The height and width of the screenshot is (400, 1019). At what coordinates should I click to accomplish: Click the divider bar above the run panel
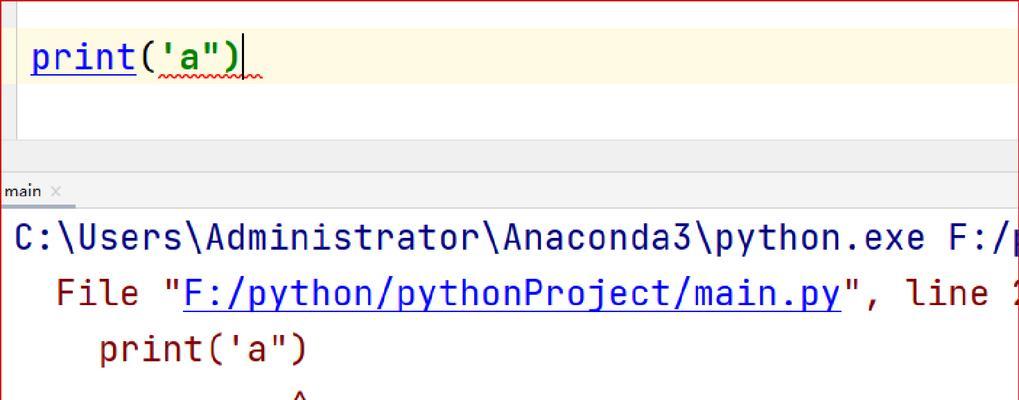(510, 156)
